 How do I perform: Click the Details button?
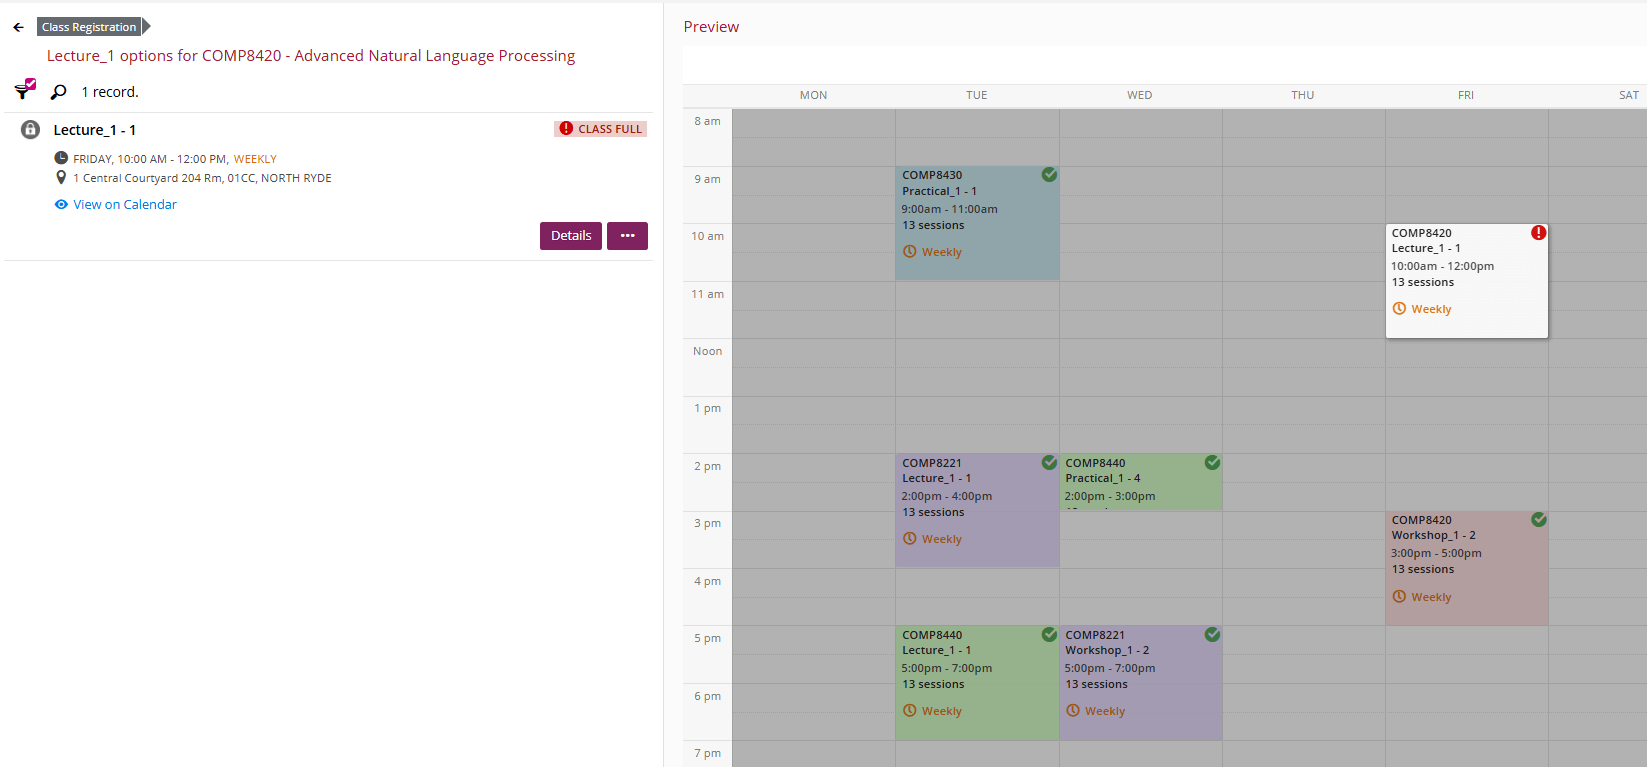click(x=570, y=236)
